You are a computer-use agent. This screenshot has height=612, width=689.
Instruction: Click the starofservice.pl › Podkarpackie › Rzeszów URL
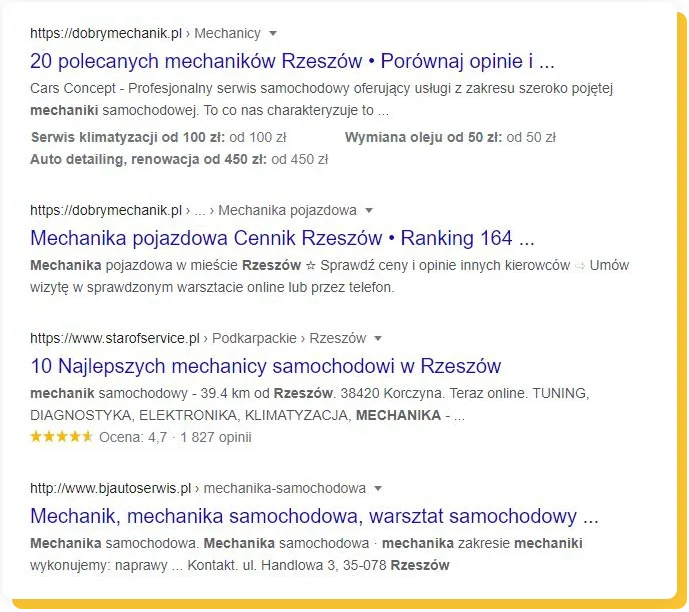click(x=198, y=339)
